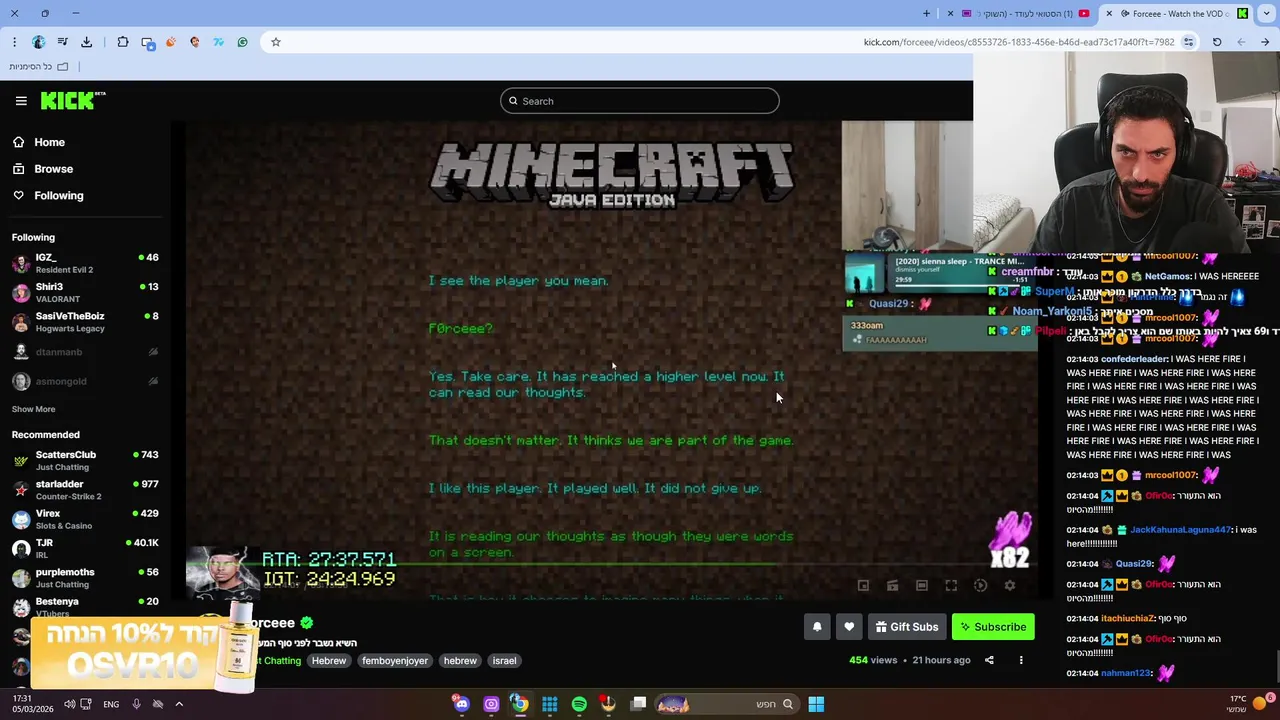Viewport: 1280px width, 720px height.
Task: Open Bestenya VTubers channel
Action: [85, 607]
